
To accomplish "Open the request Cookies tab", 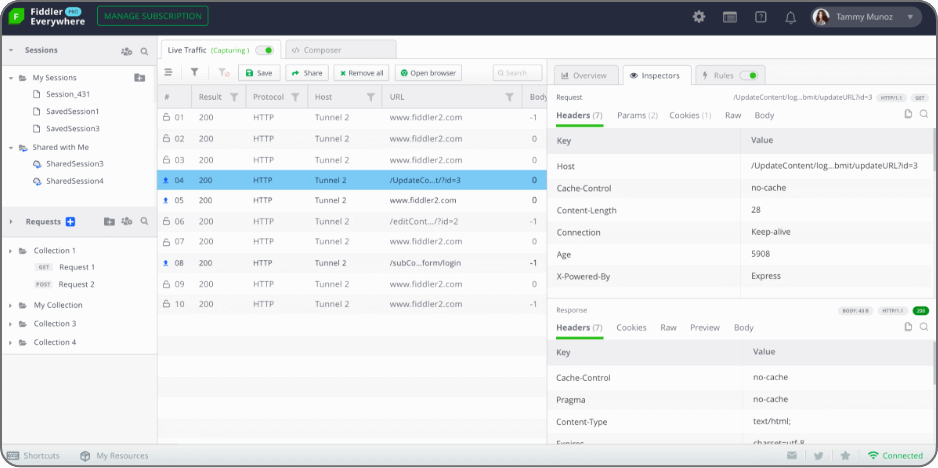I will (689, 115).
